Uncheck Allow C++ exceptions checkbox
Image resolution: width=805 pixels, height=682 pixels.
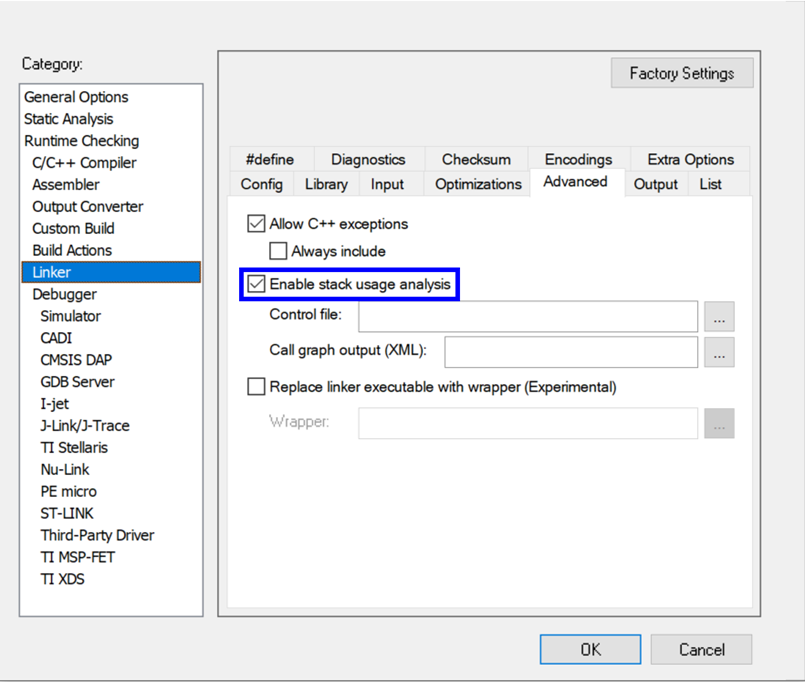click(257, 224)
